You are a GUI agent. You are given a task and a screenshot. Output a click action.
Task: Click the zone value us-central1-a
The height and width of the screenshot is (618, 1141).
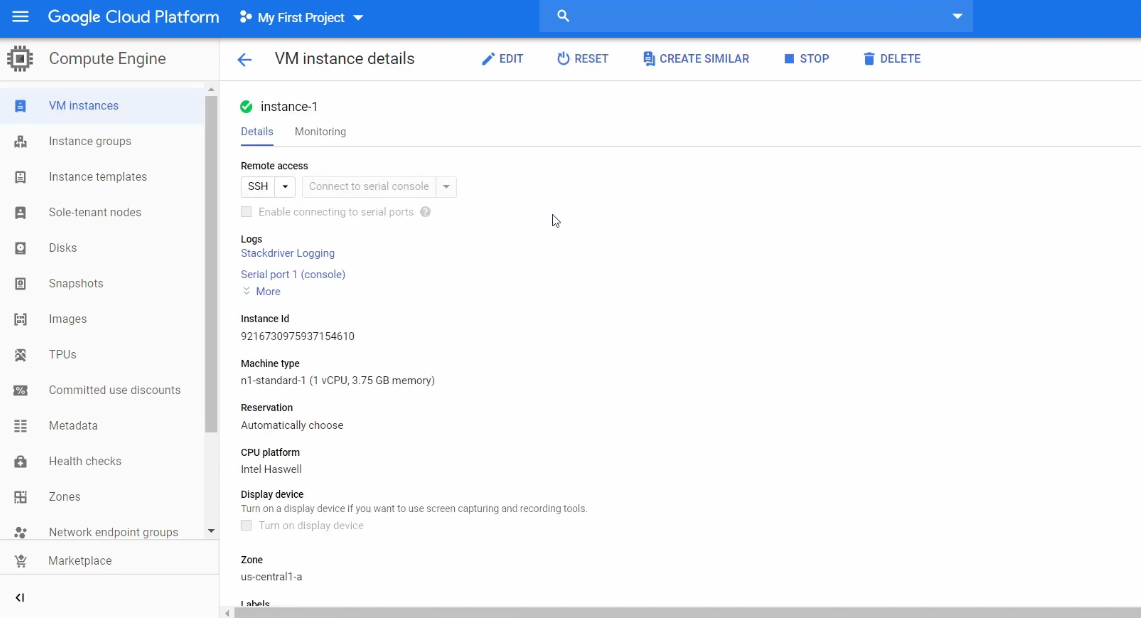point(271,577)
